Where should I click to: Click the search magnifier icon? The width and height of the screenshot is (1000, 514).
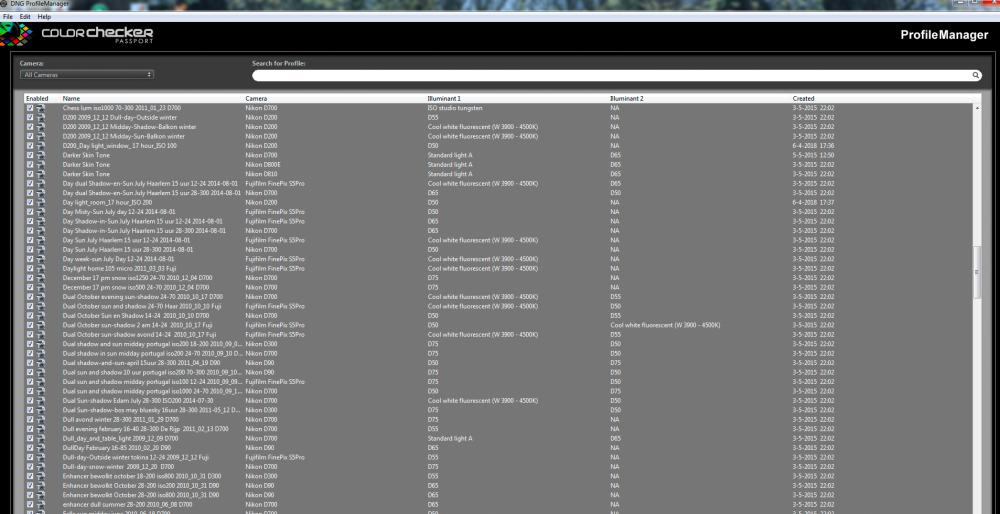(976, 75)
